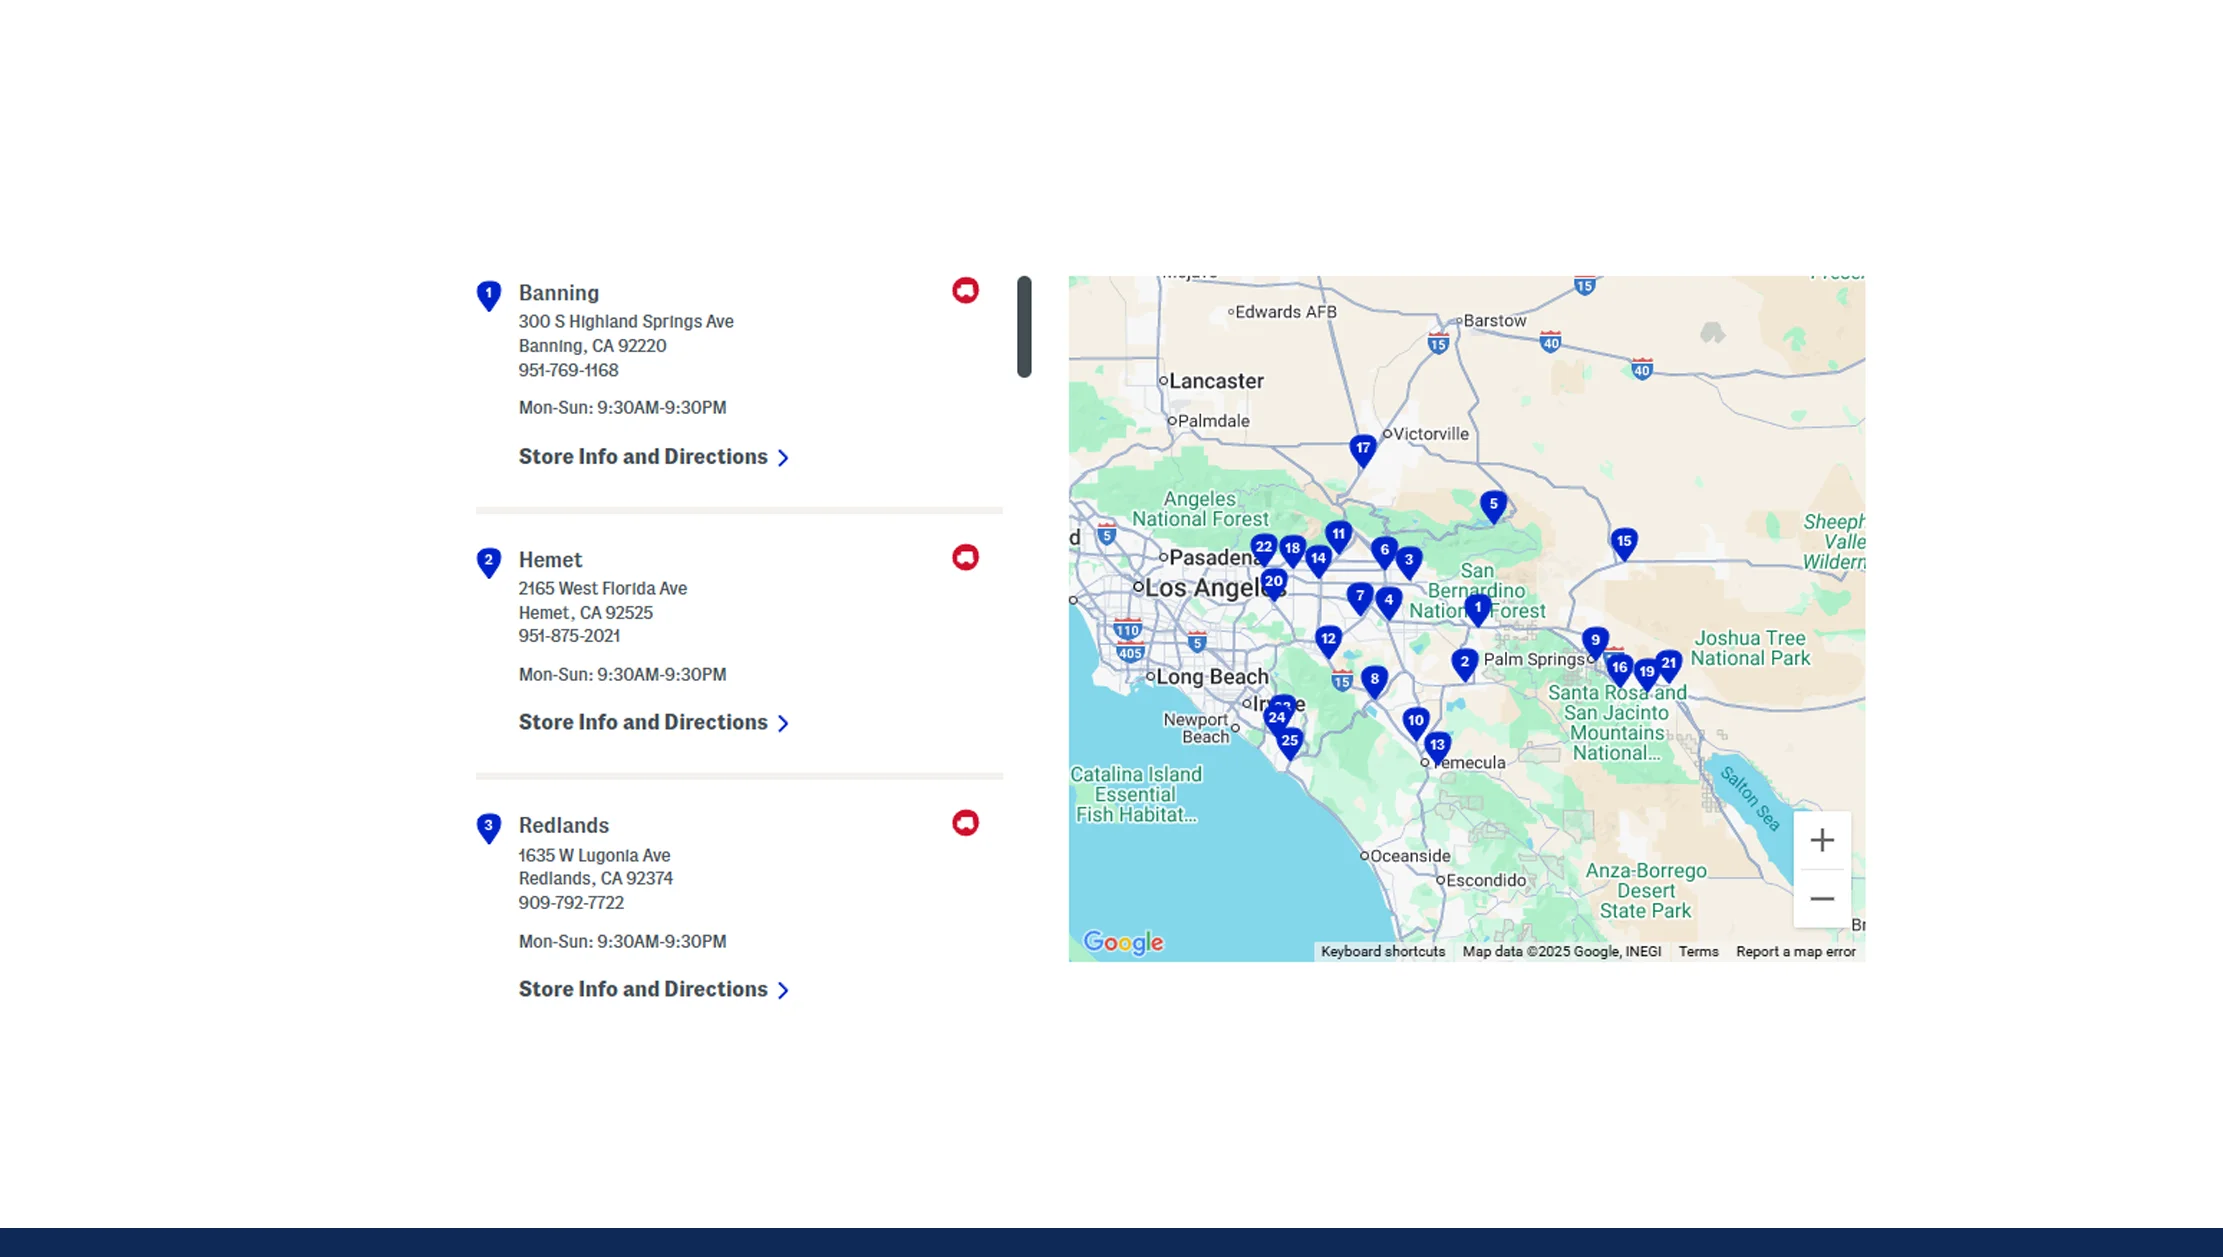Screen dimensions: 2223x1257
Task: Click map pin 17 near Victorville
Action: tap(1363, 448)
